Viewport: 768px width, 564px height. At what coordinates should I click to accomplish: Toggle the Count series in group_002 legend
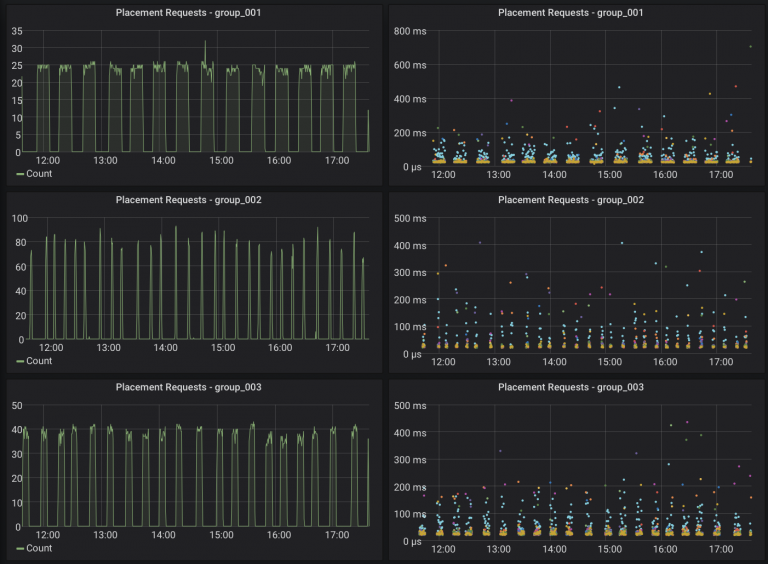[39, 361]
